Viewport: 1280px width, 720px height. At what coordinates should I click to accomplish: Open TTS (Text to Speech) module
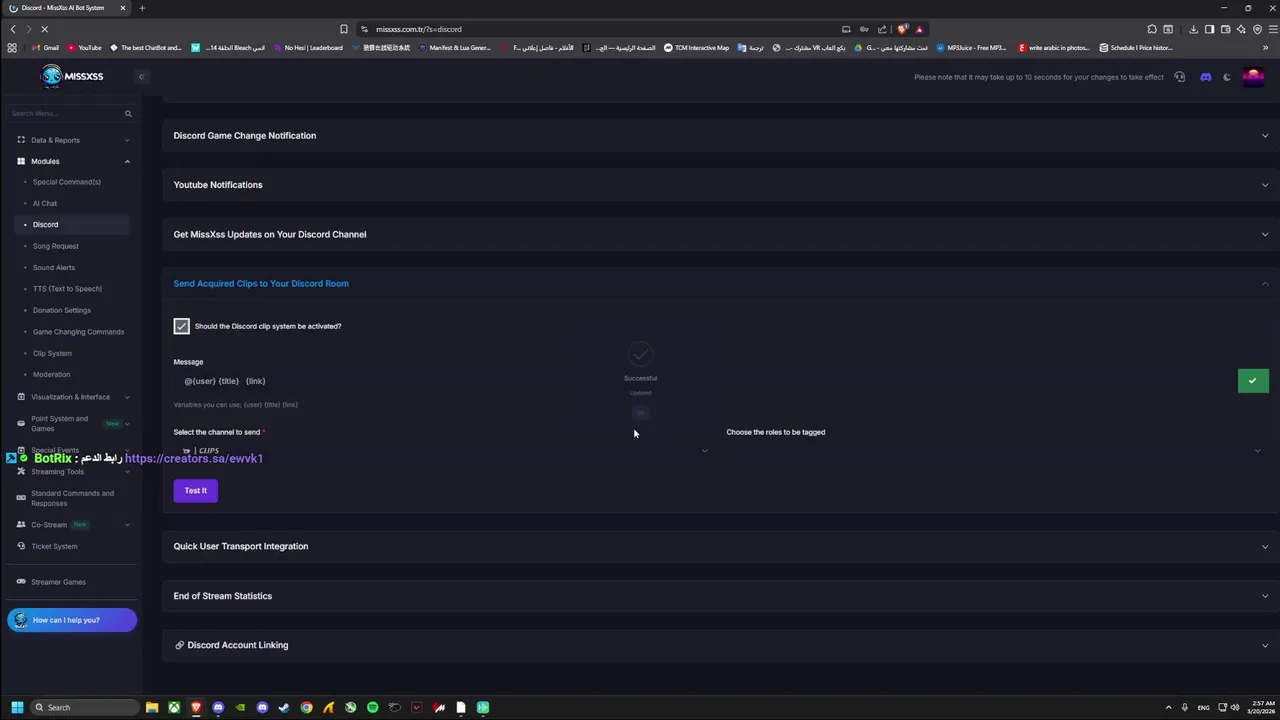[x=67, y=289]
